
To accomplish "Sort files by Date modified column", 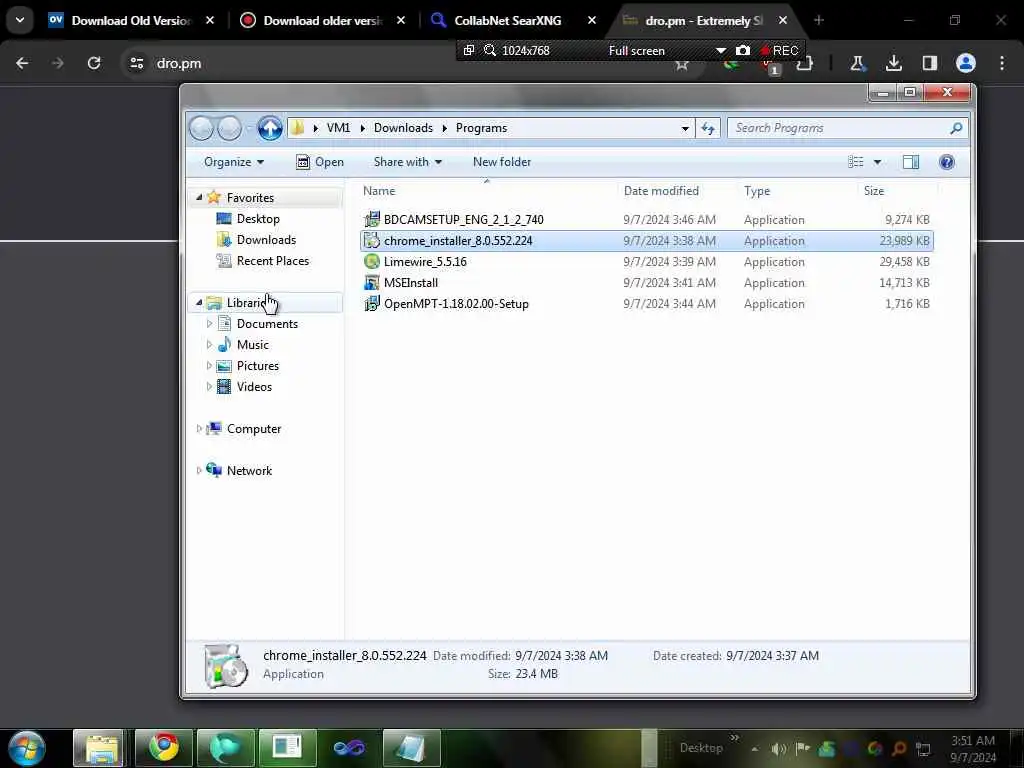I will (x=661, y=191).
